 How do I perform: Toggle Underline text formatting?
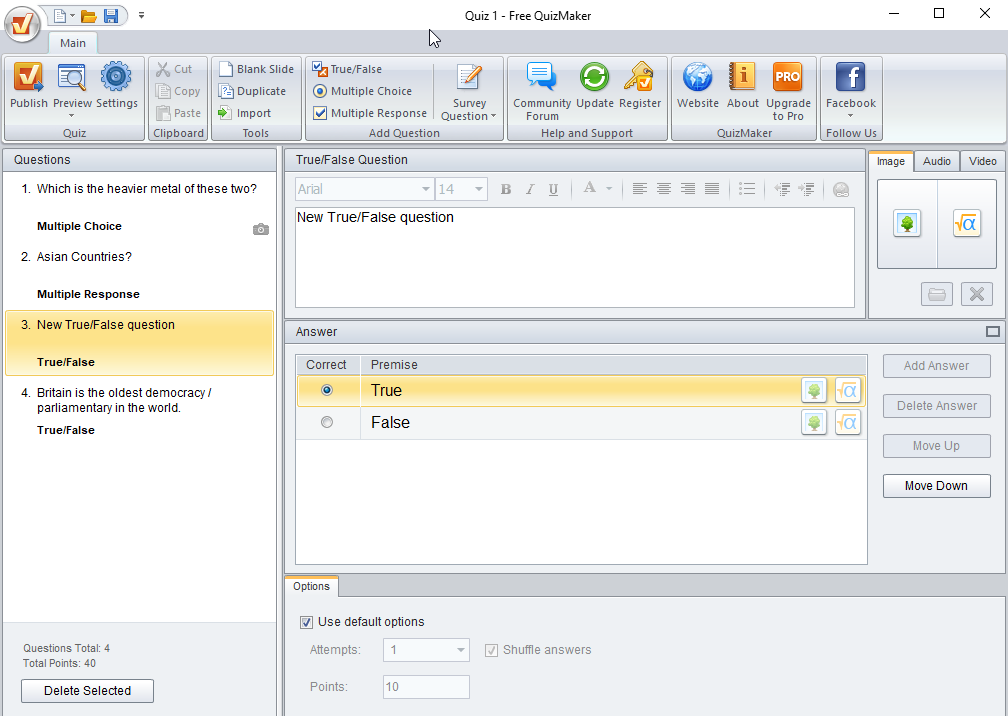coord(554,189)
